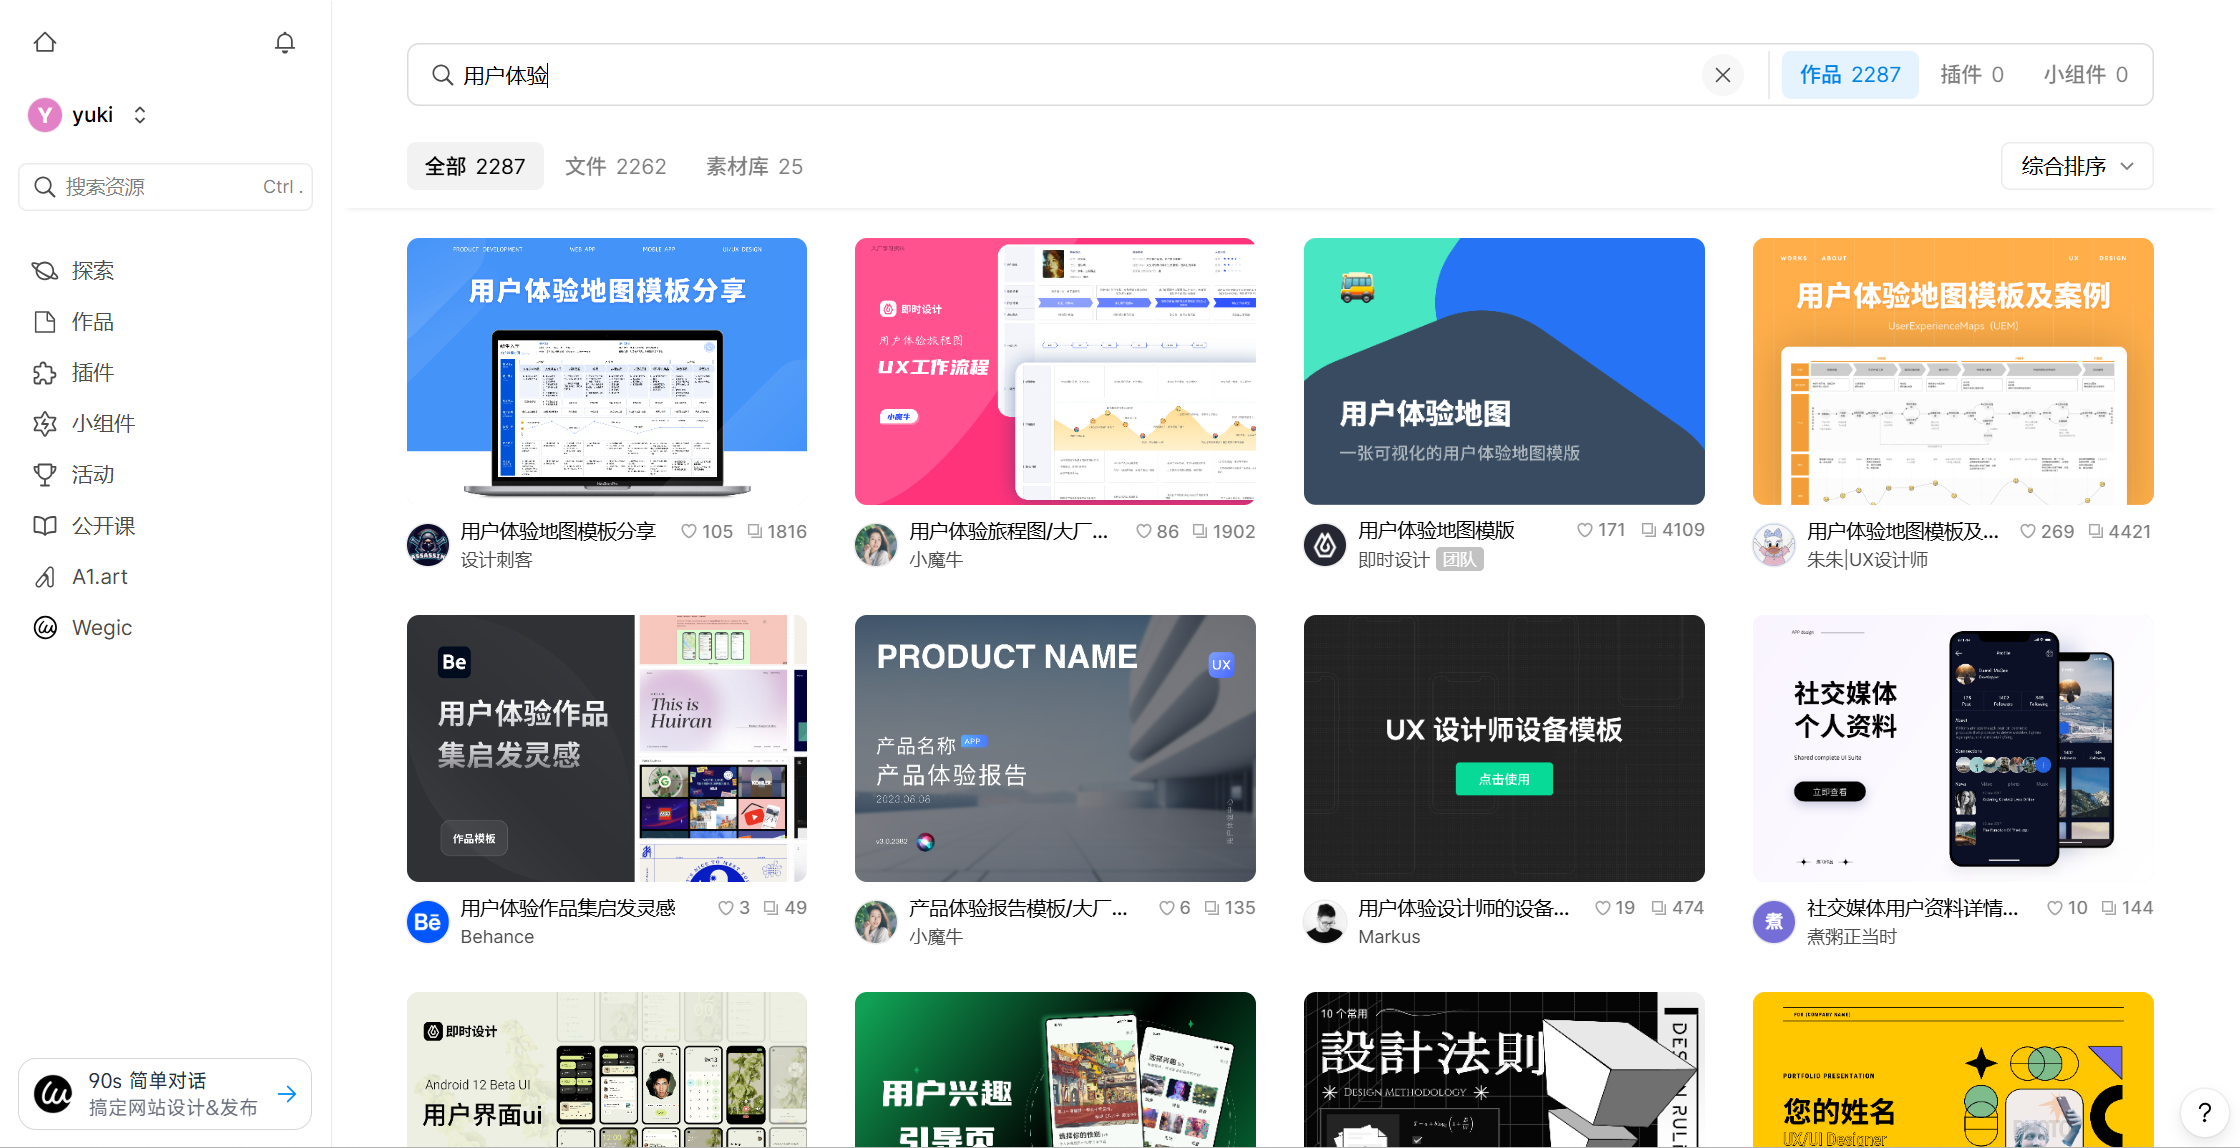Open A1.art in the sidebar
Screen dimensions: 2240x1148
coord(99,577)
